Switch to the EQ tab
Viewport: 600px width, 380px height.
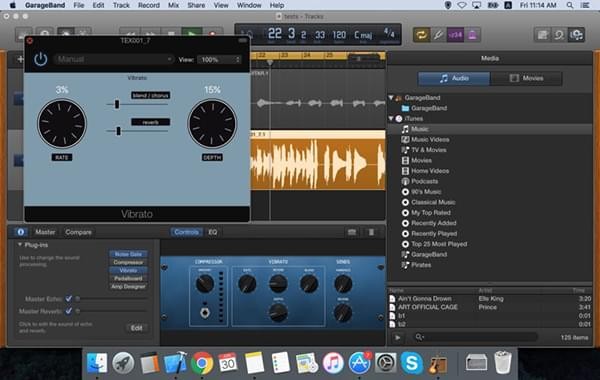tap(212, 232)
